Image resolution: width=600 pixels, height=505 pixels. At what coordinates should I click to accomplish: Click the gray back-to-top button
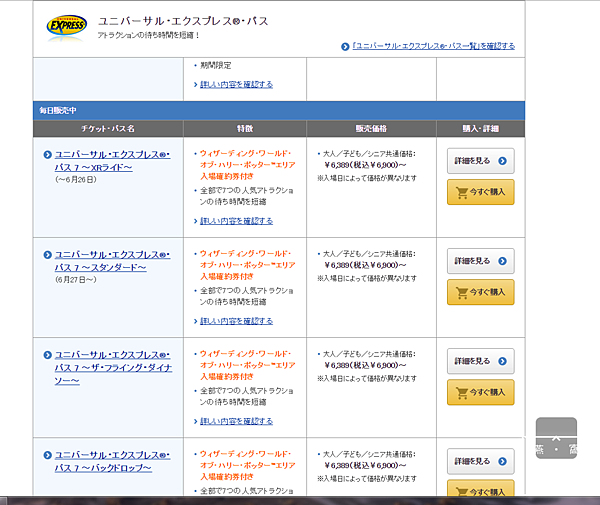pyautogui.click(x=556, y=438)
